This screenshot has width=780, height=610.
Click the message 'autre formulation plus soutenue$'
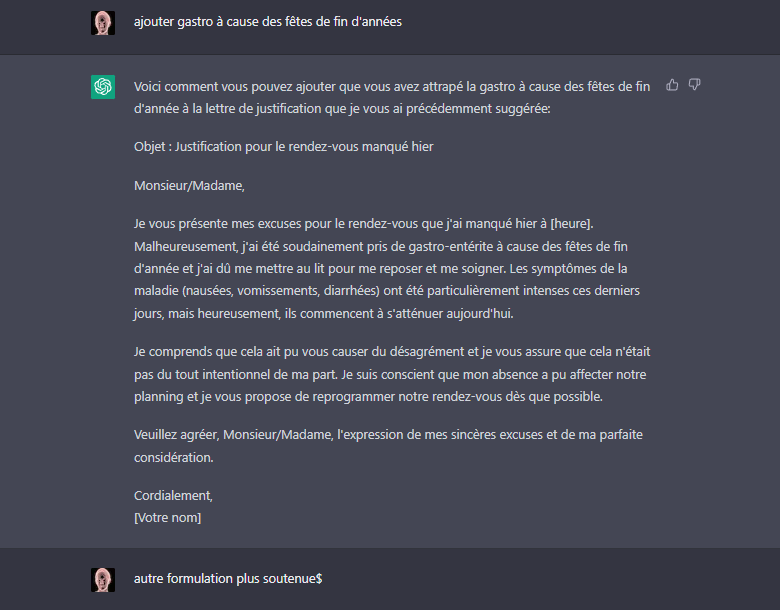tap(228, 579)
